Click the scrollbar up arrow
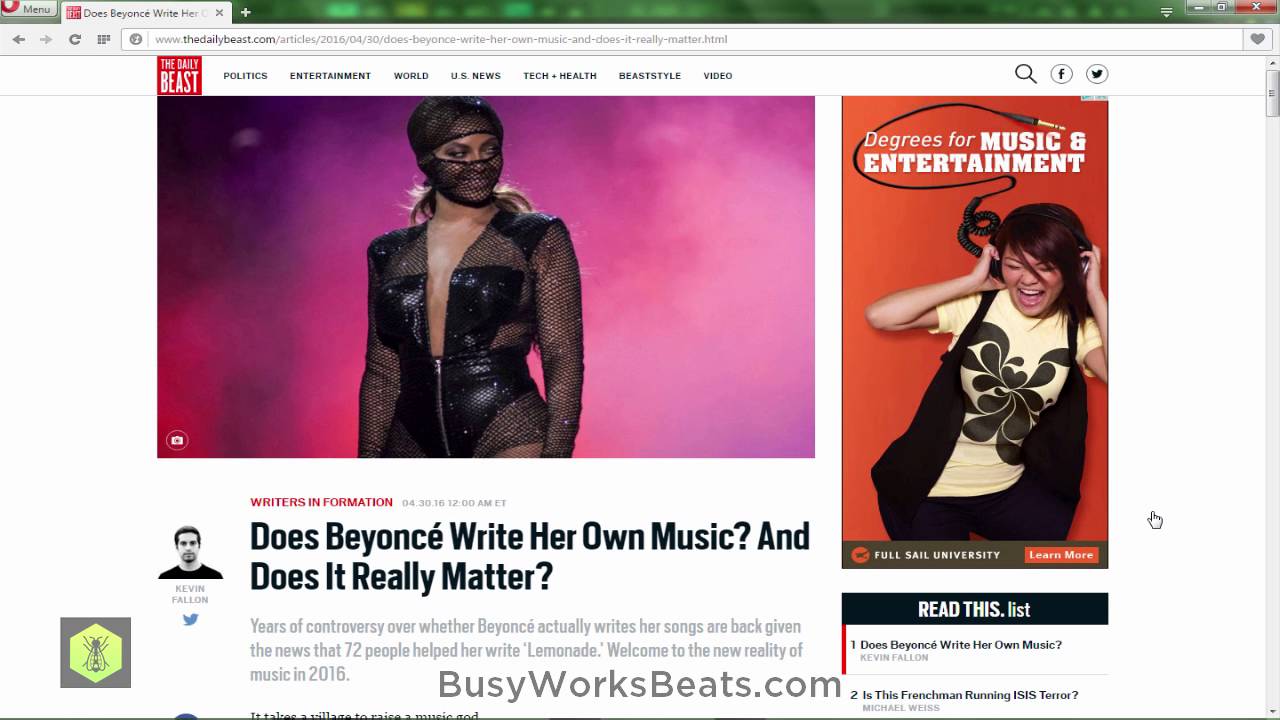This screenshot has width=1280, height=720. pos(1272,62)
